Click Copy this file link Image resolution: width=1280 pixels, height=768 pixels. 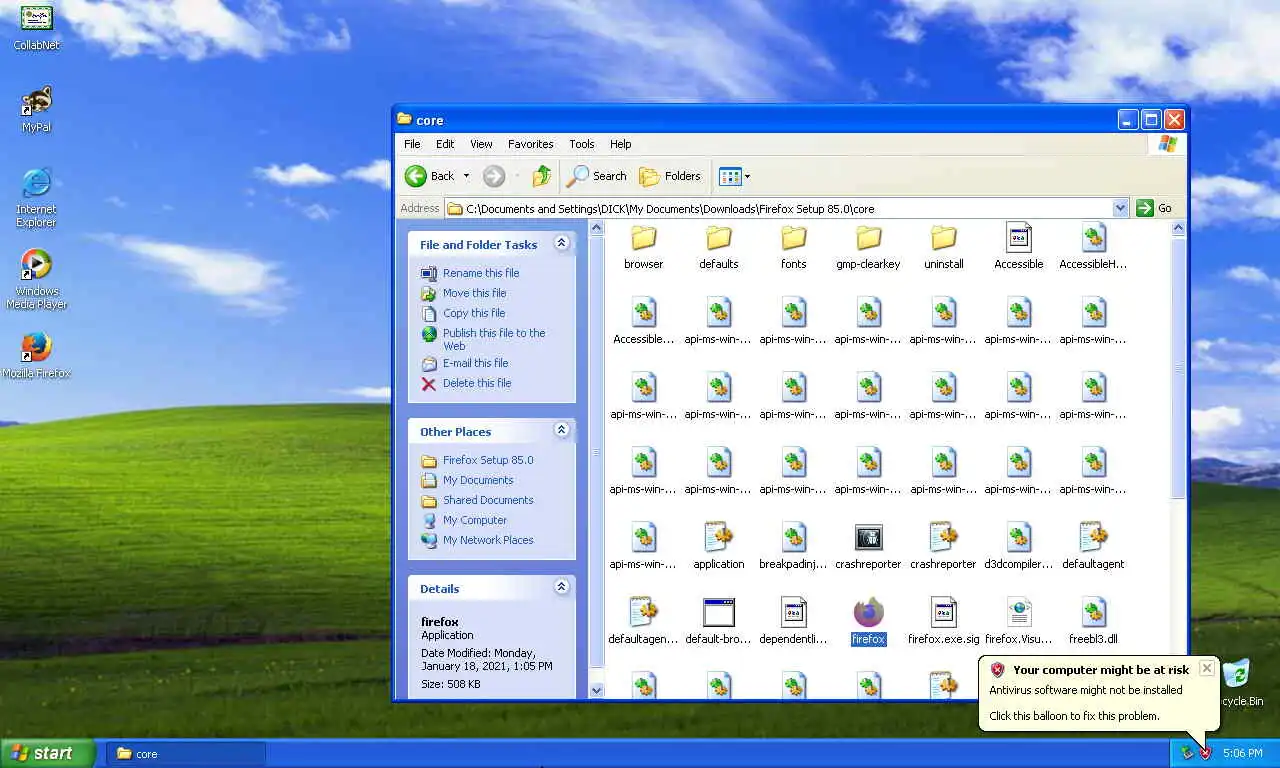(474, 313)
